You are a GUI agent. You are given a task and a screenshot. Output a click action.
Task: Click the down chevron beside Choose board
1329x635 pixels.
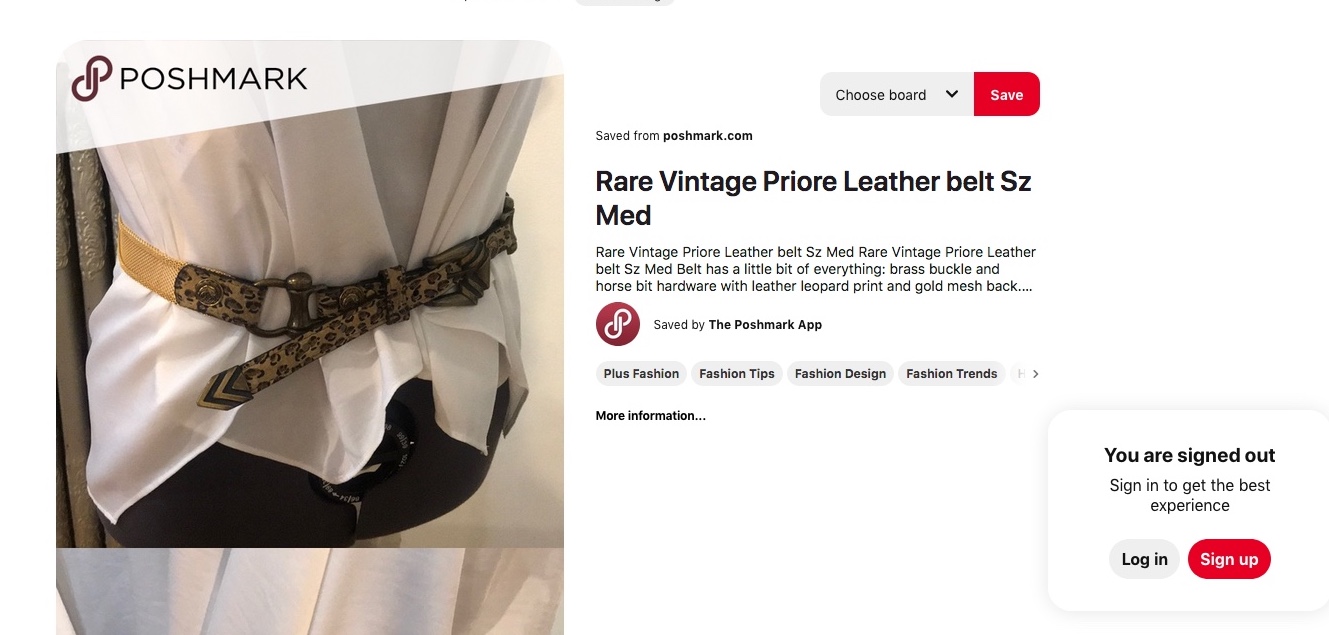point(952,94)
